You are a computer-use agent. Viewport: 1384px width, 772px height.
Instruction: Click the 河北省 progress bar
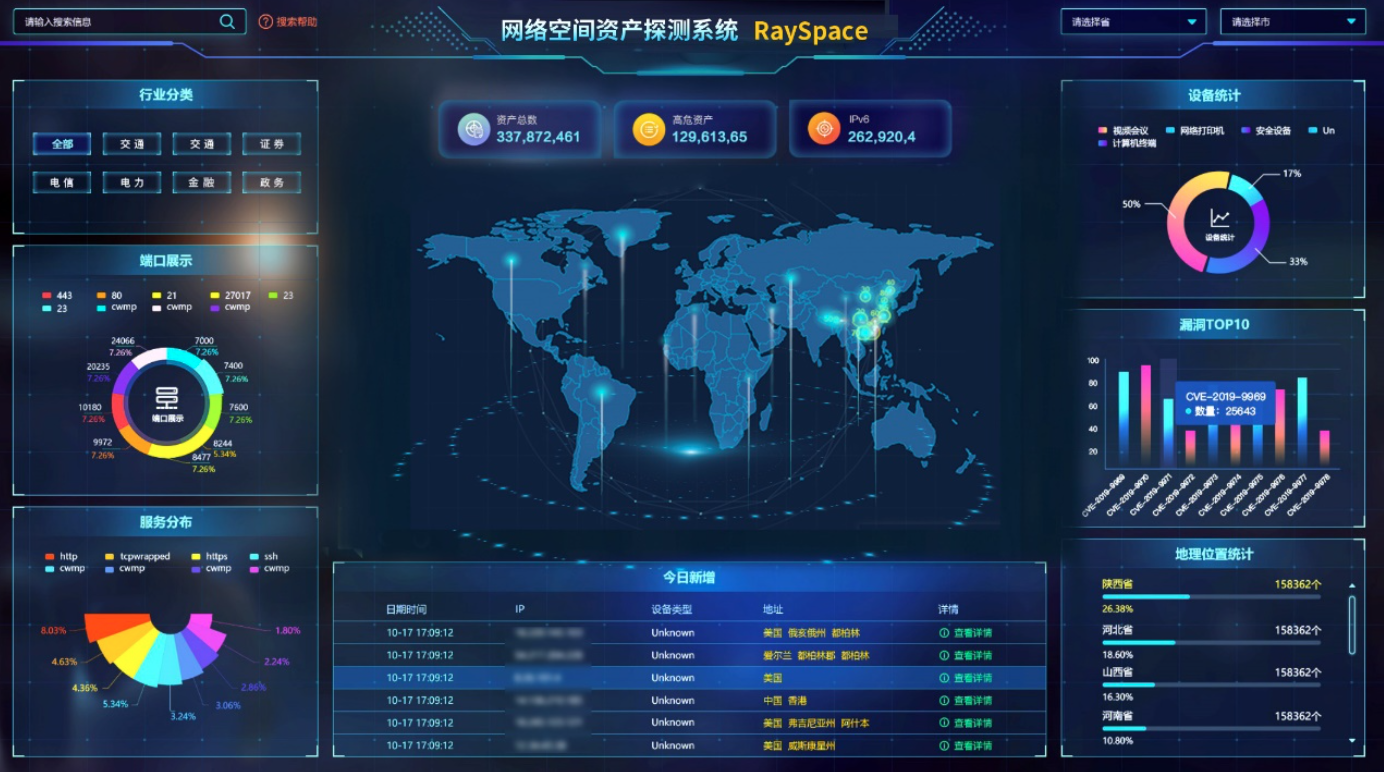click(x=1211, y=643)
